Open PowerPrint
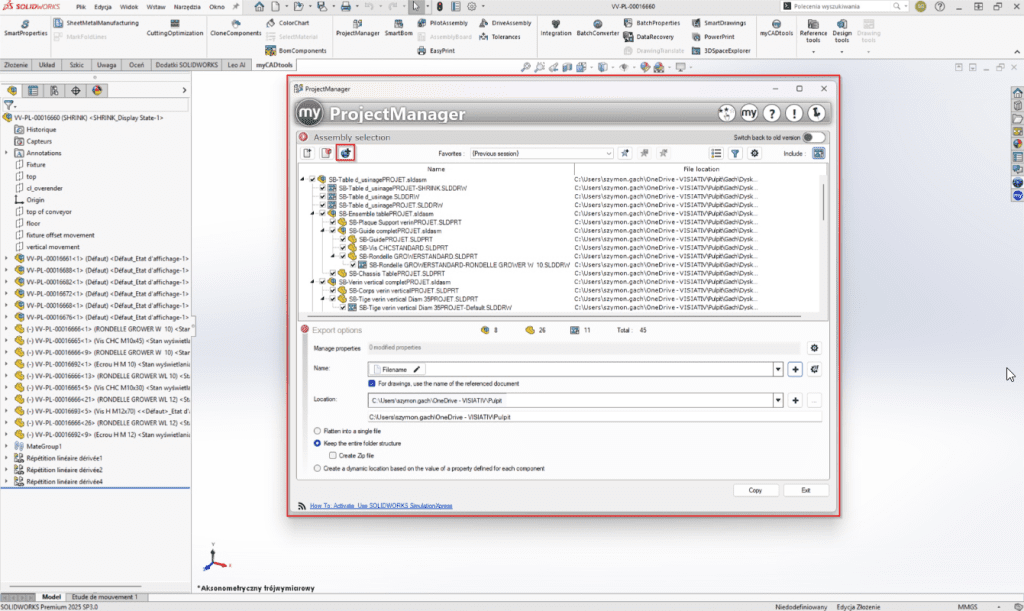The width and height of the screenshot is (1024, 611). point(712,37)
